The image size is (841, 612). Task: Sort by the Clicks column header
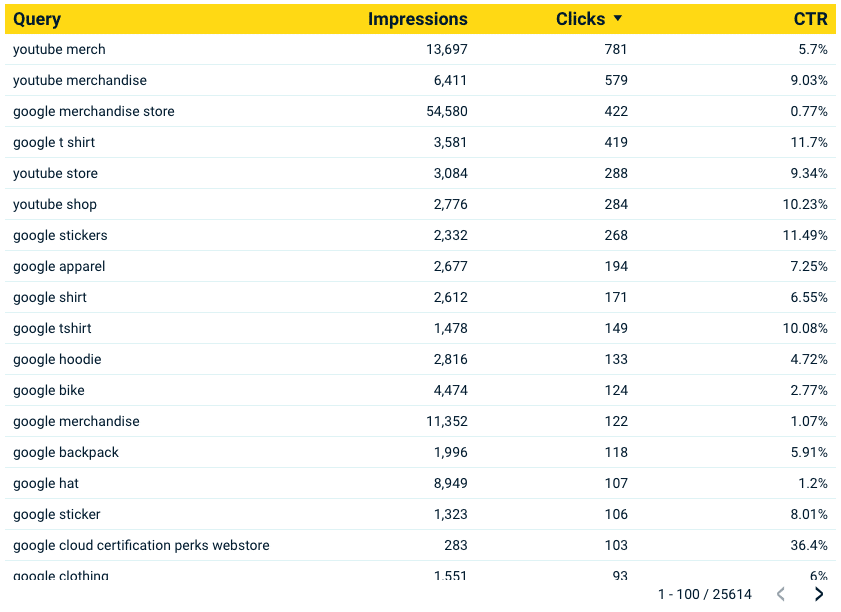coord(580,19)
